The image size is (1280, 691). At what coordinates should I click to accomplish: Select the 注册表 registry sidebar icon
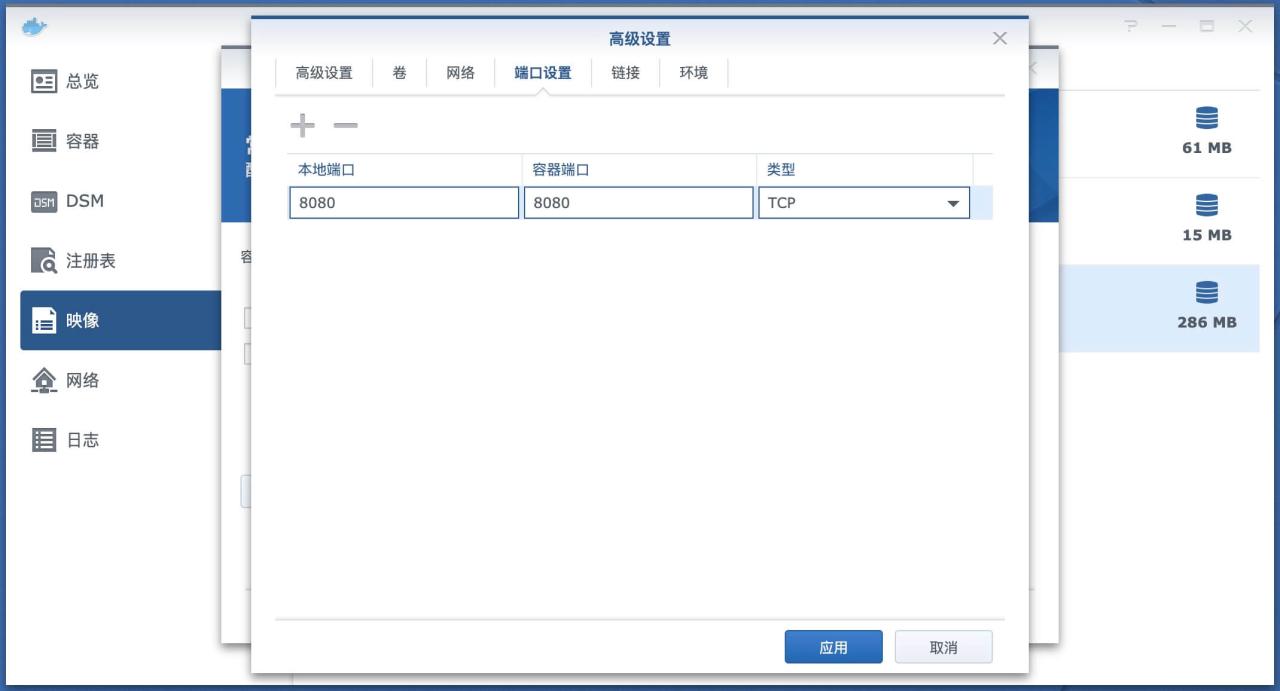[44, 261]
